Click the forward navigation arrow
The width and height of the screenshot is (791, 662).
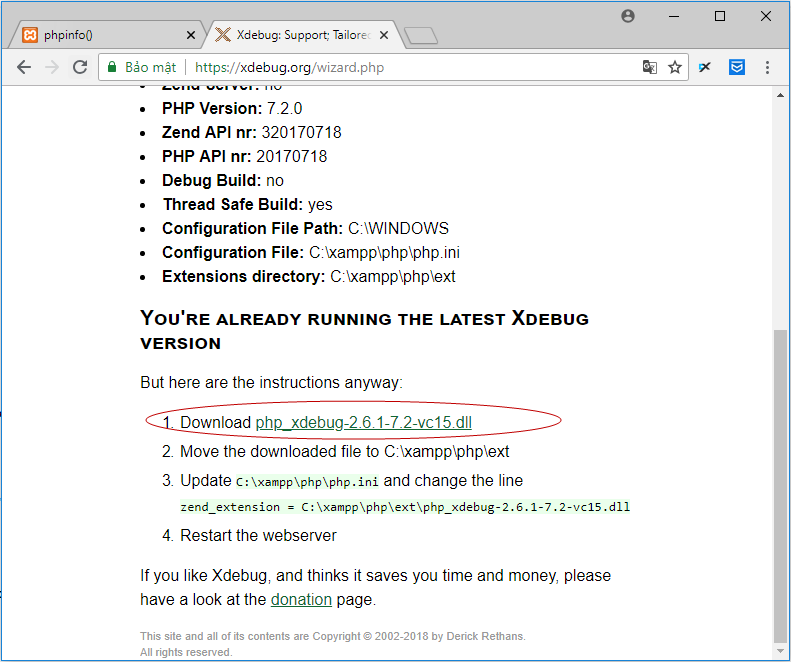click(x=52, y=67)
